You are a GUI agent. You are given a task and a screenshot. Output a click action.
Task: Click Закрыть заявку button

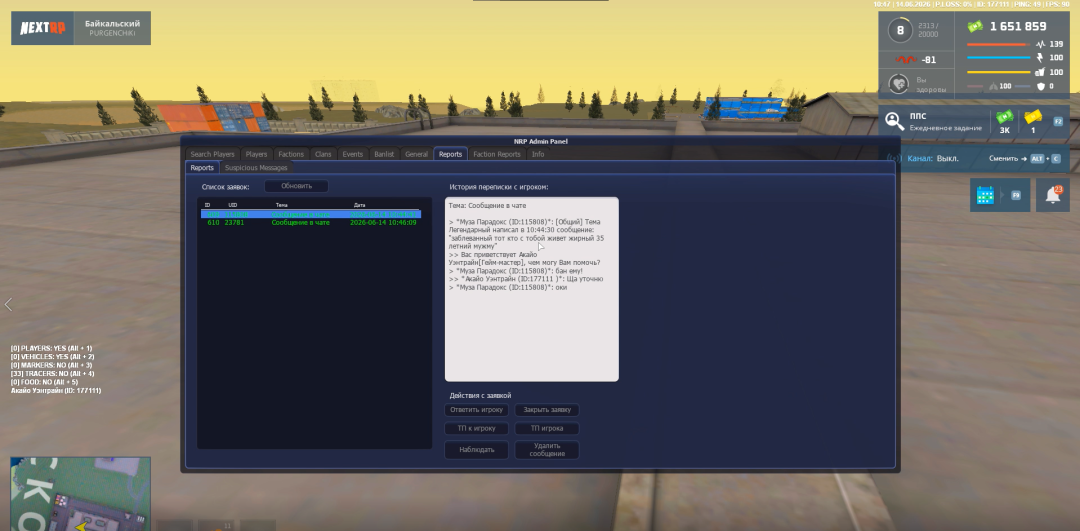[547, 410]
